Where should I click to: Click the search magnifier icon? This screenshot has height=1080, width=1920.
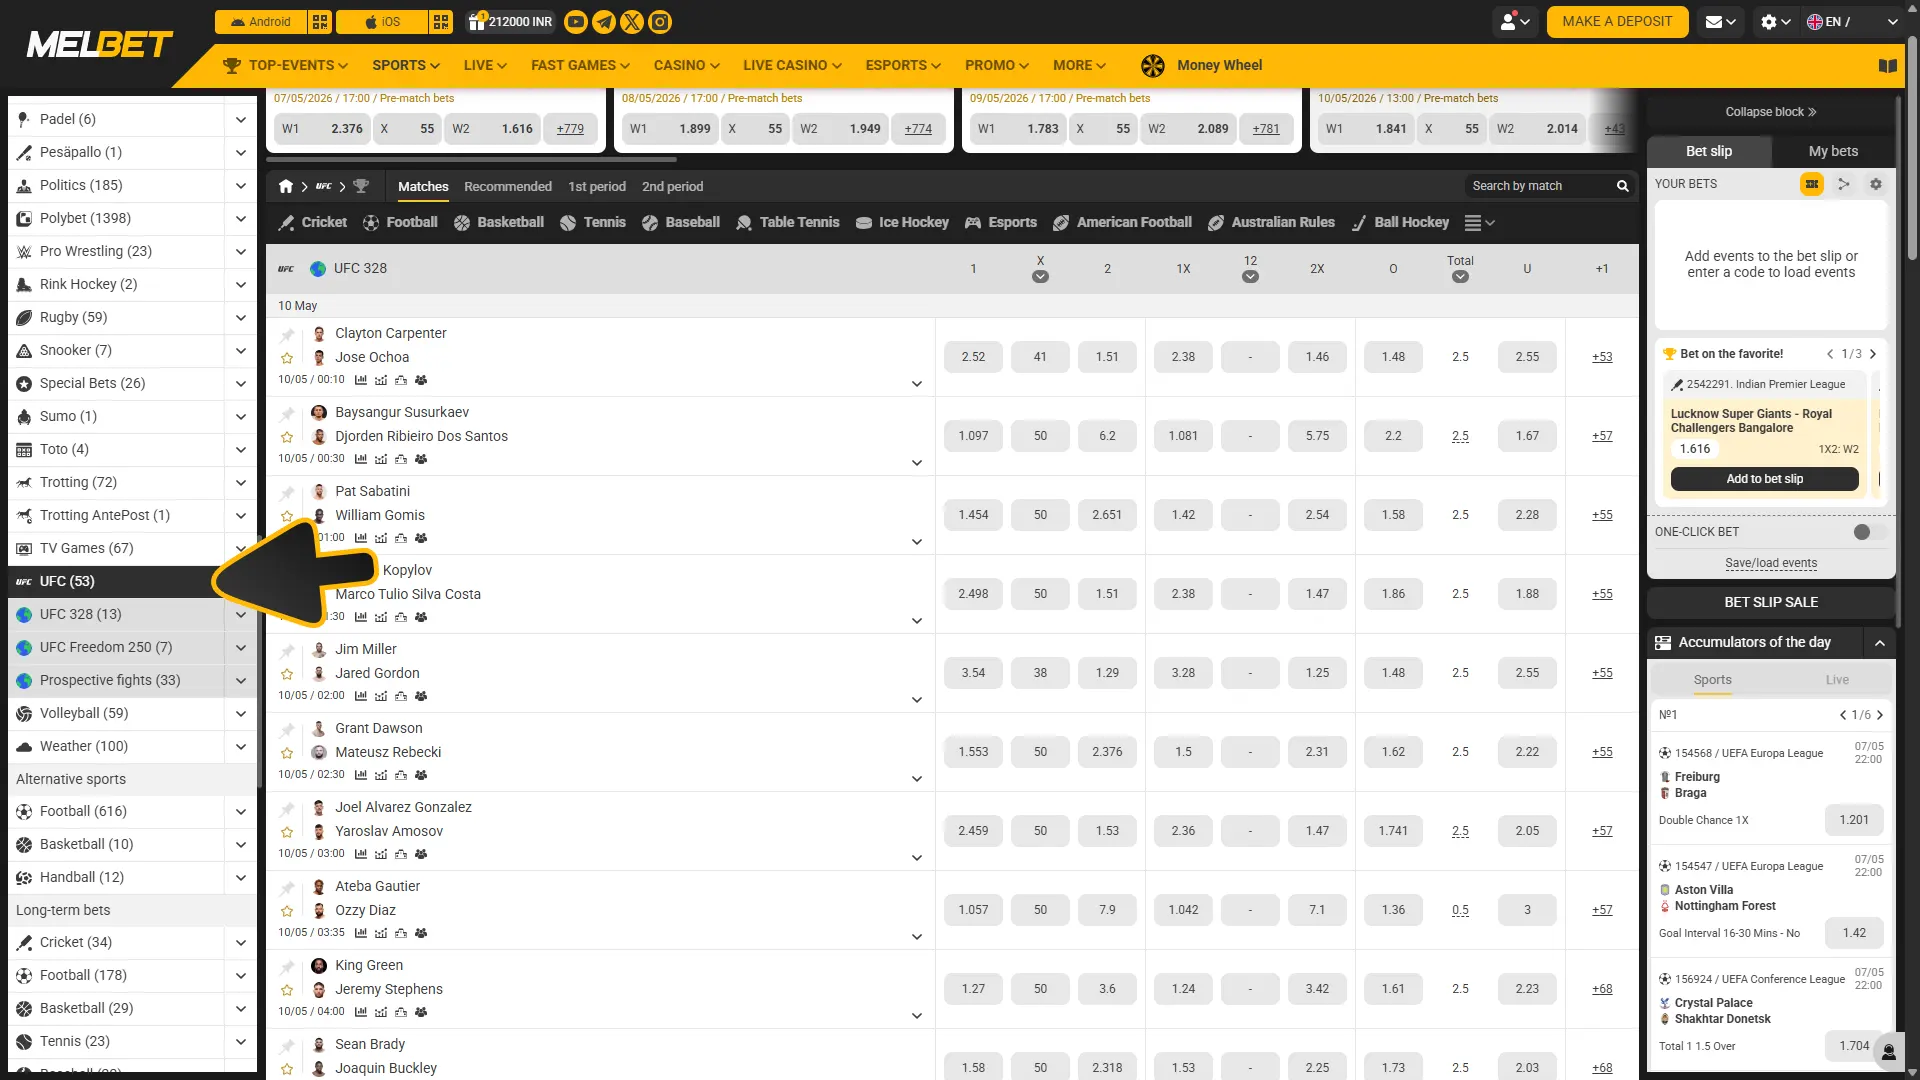(1623, 187)
